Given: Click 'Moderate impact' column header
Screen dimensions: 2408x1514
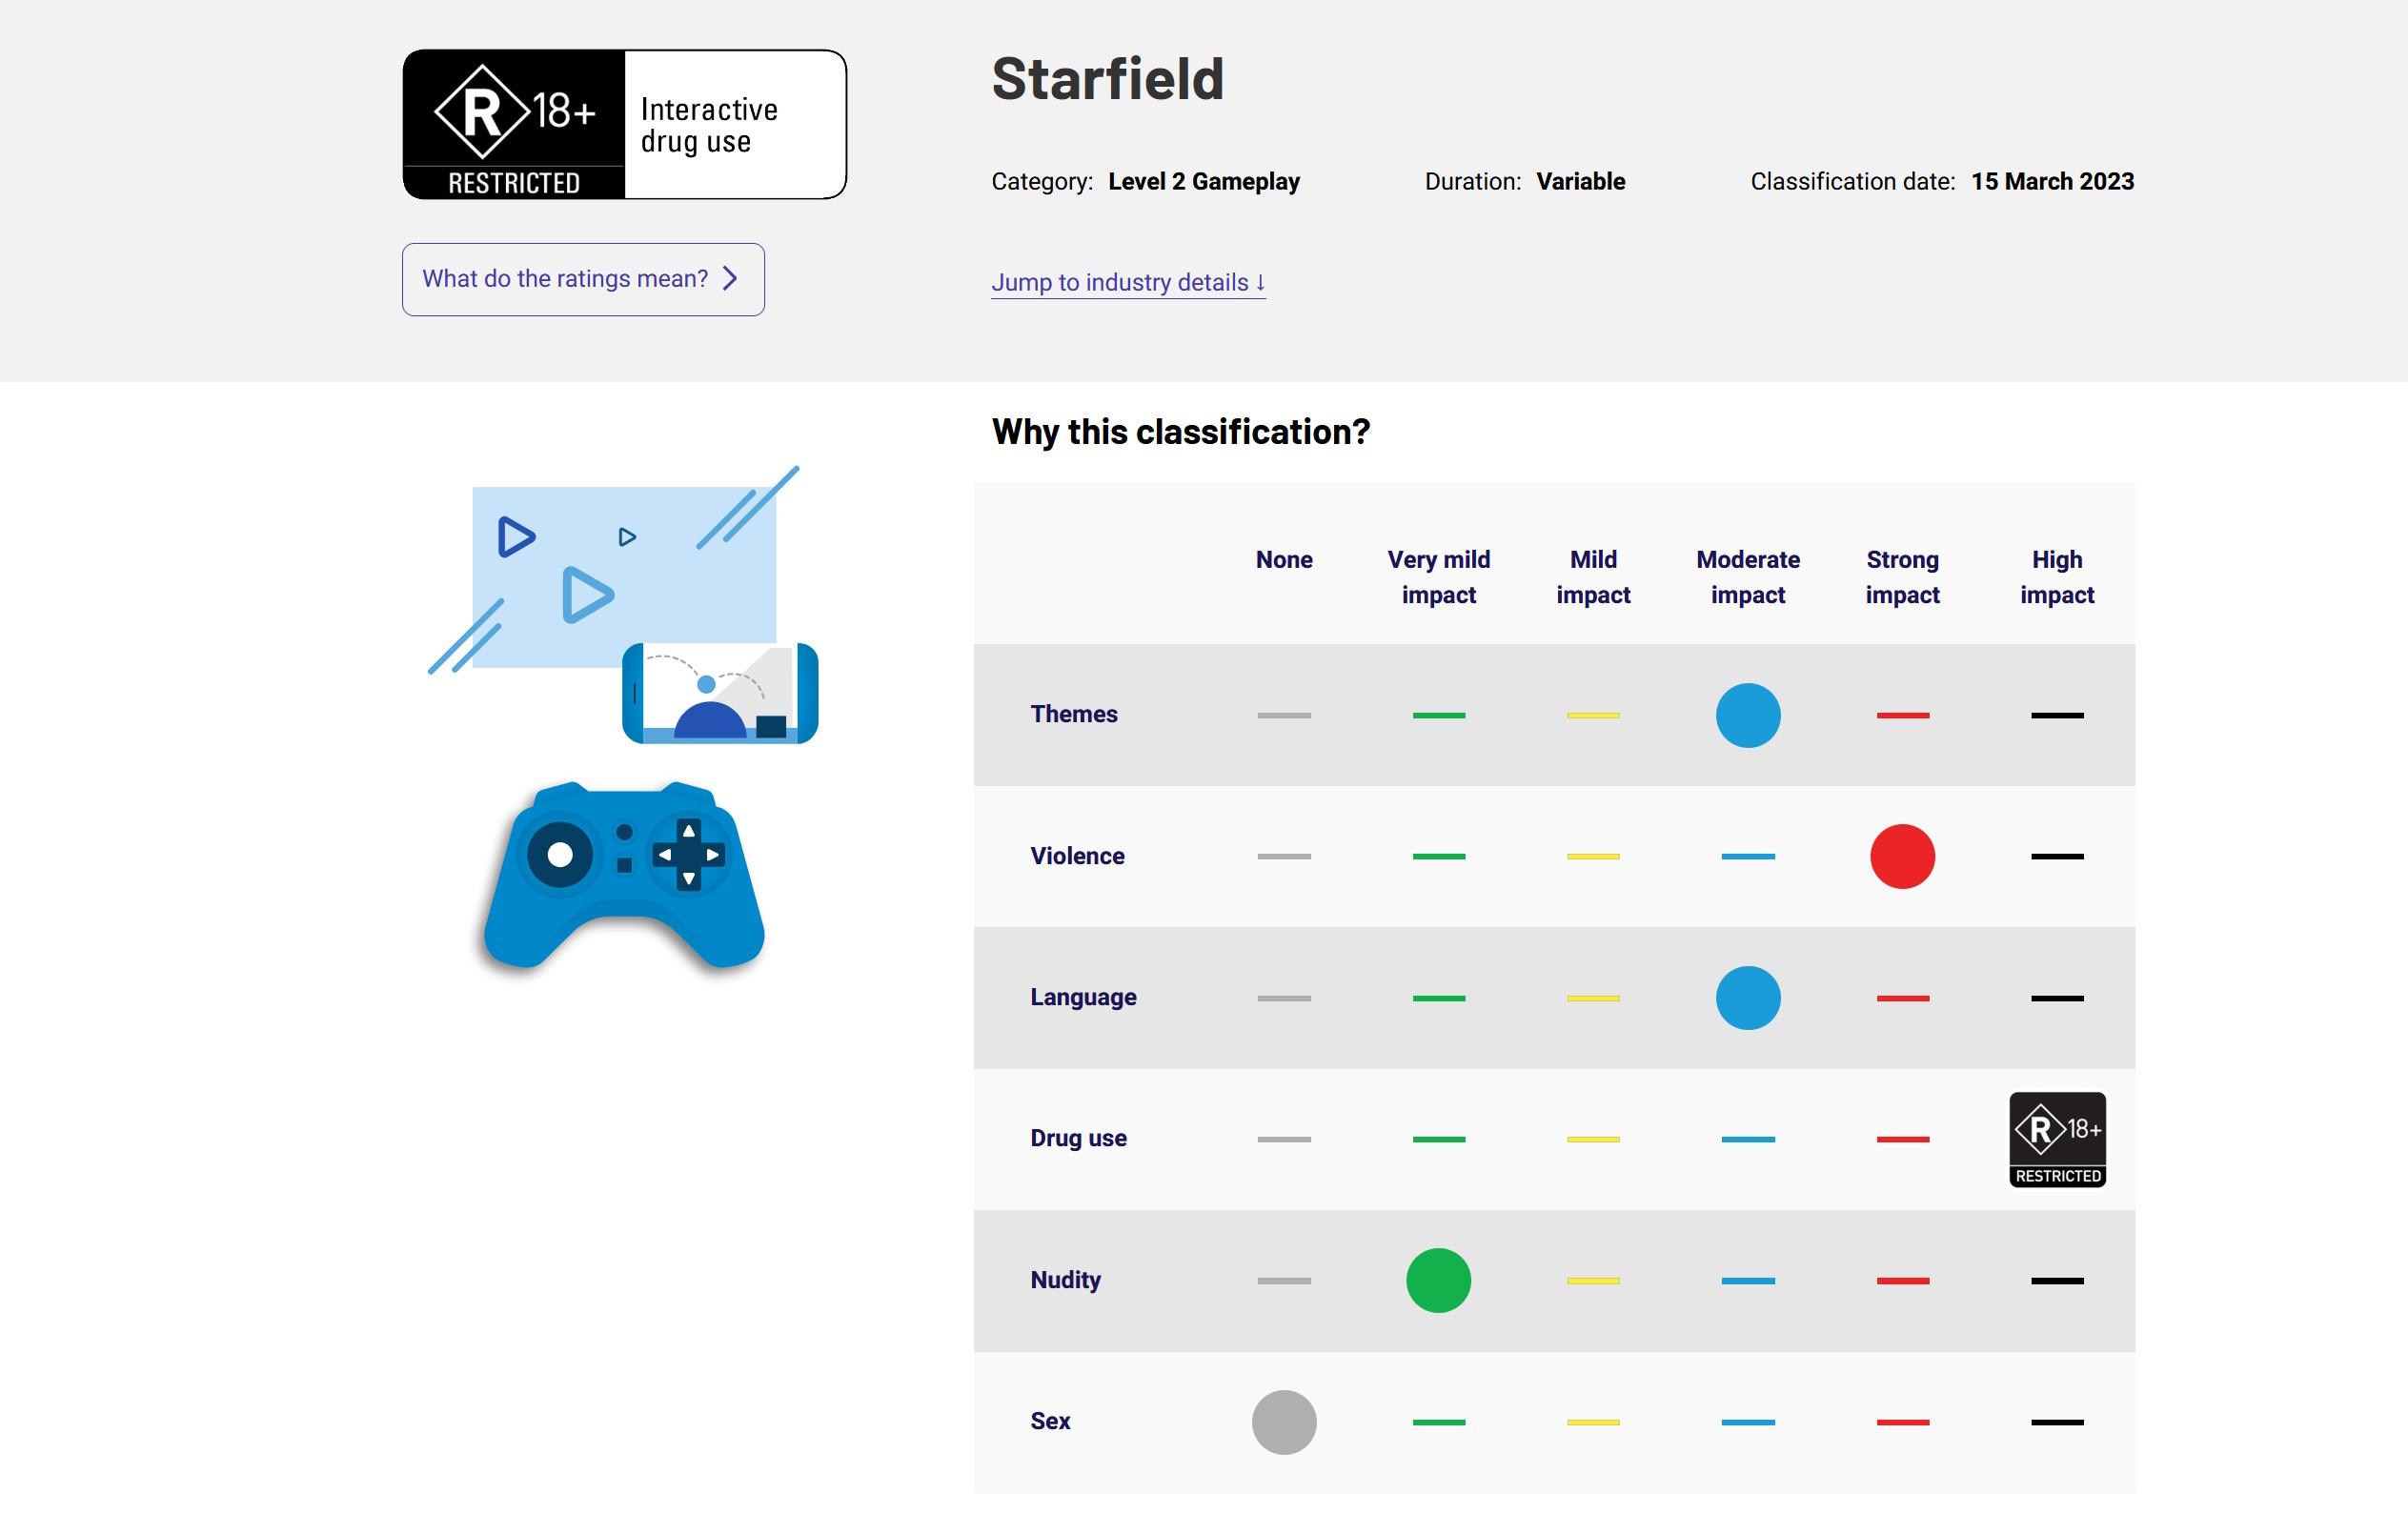Looking at the screenshot, I should point(1747,577).
